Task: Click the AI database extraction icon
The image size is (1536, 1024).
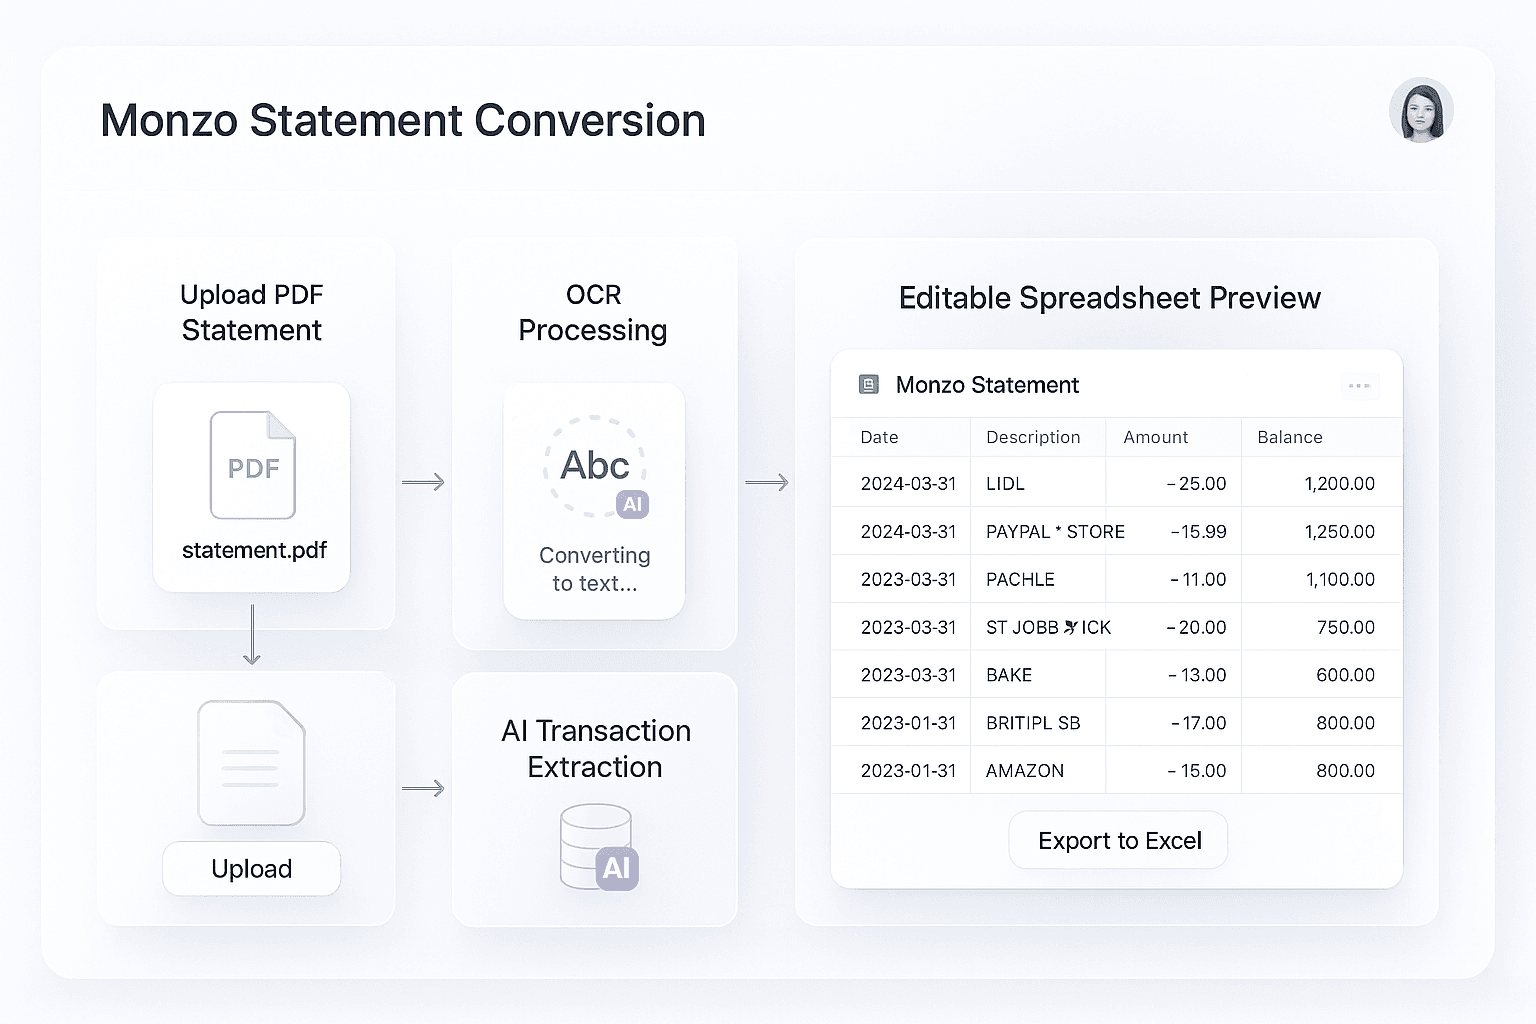Action: click(599, 847)
